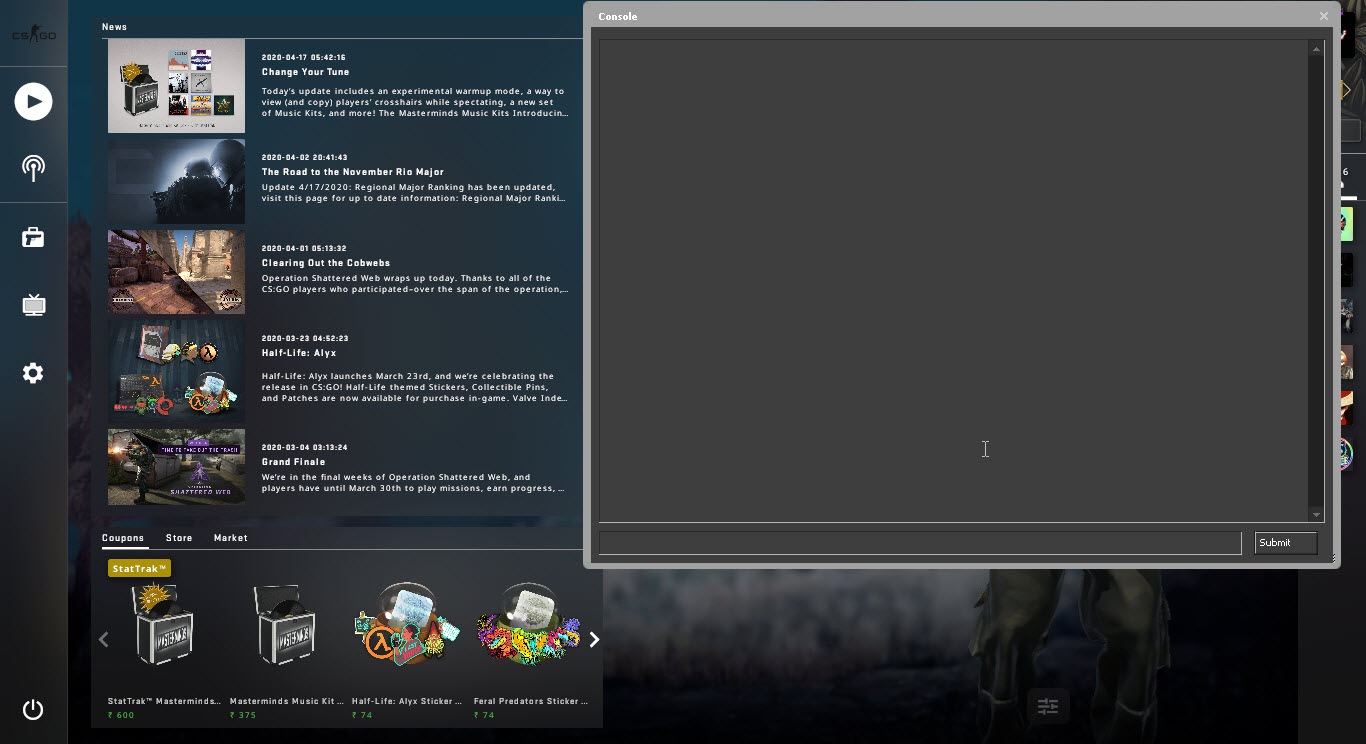The image size is (1366, 744).
Task: Click the date 2020-04-17 05:42:16
Action: pyautogui.click(x=304, y=58)
